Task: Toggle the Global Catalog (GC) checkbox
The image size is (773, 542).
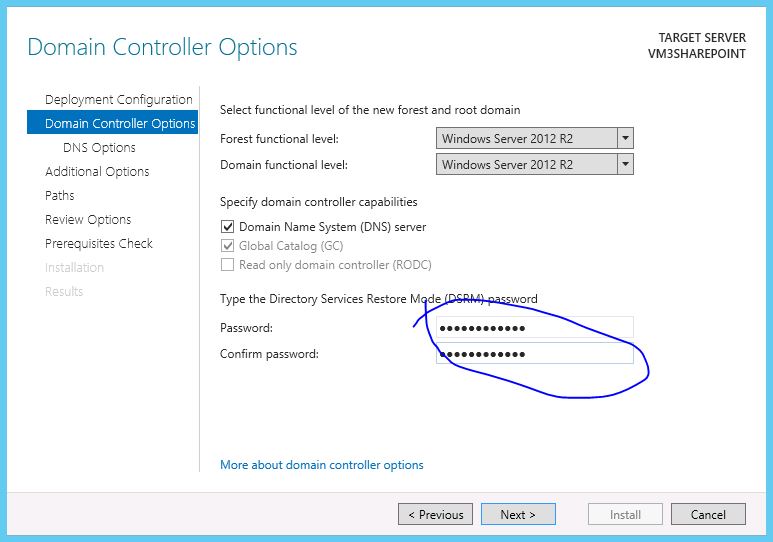Action: coord(227,246)
